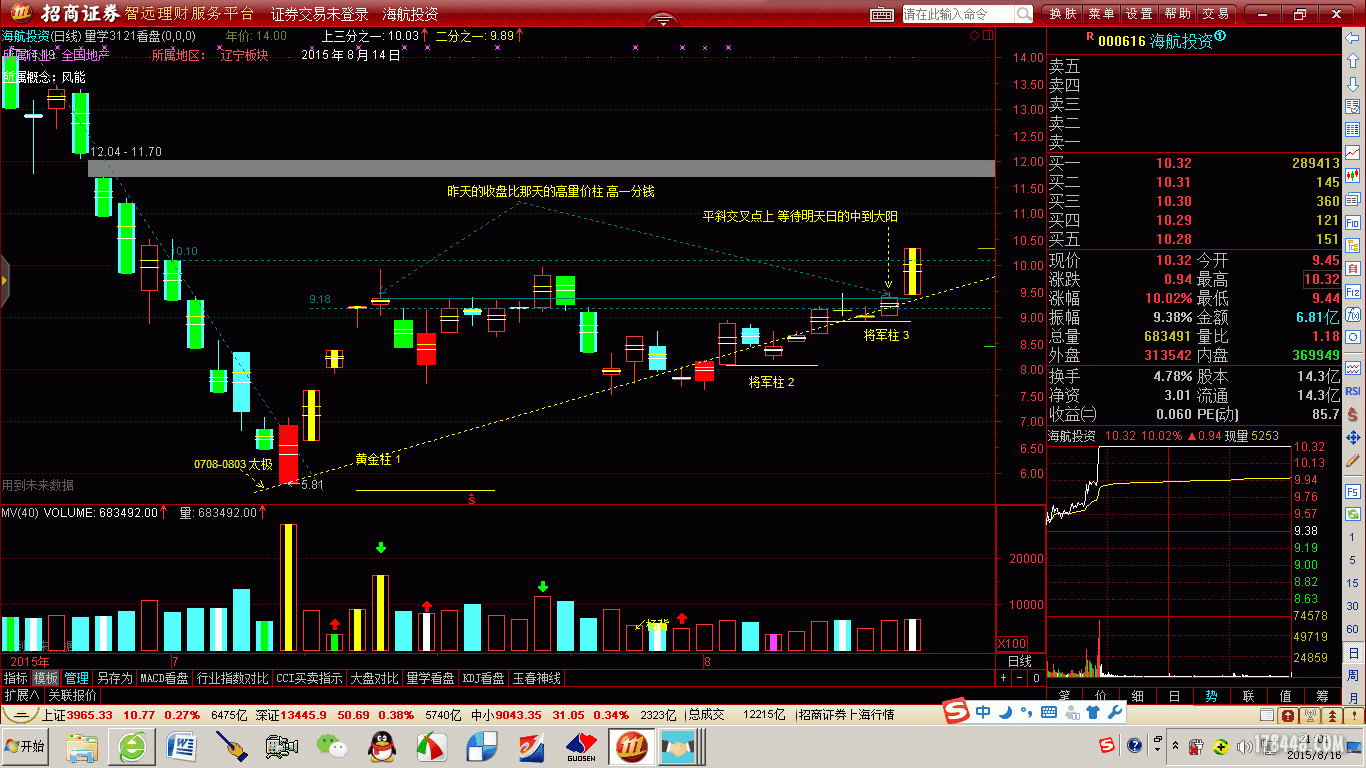Expand the 扩展∧ panel
The width and height of the screenshot is (1366, 768).
[x=21, y=695]
